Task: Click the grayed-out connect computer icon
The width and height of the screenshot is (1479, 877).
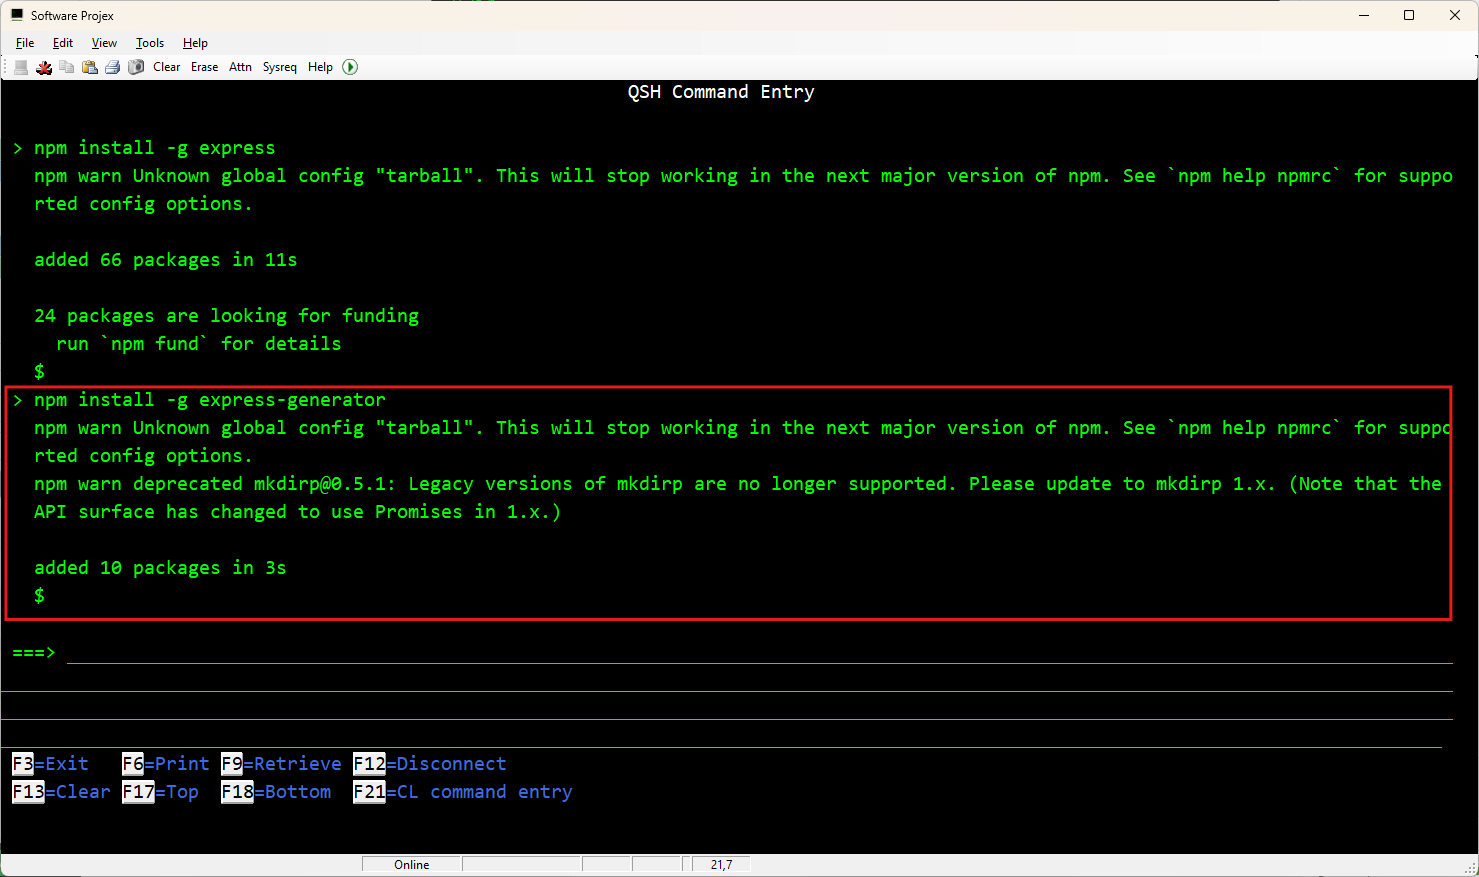Action: click(21, 67)
